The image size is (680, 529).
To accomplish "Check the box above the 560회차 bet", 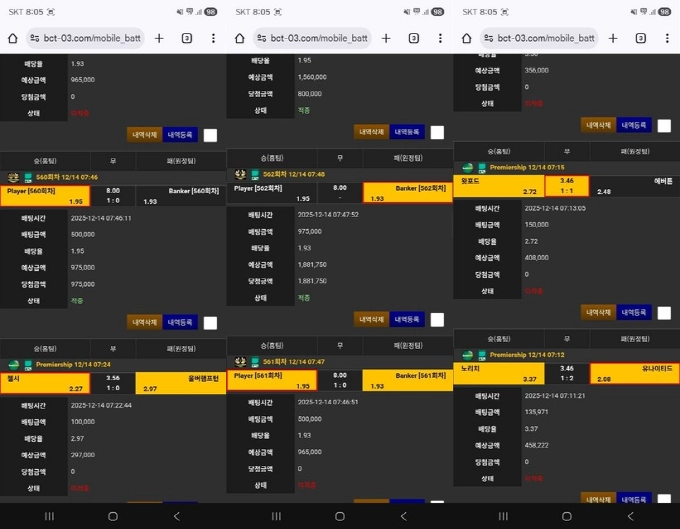I will click(x=210, y=135).
